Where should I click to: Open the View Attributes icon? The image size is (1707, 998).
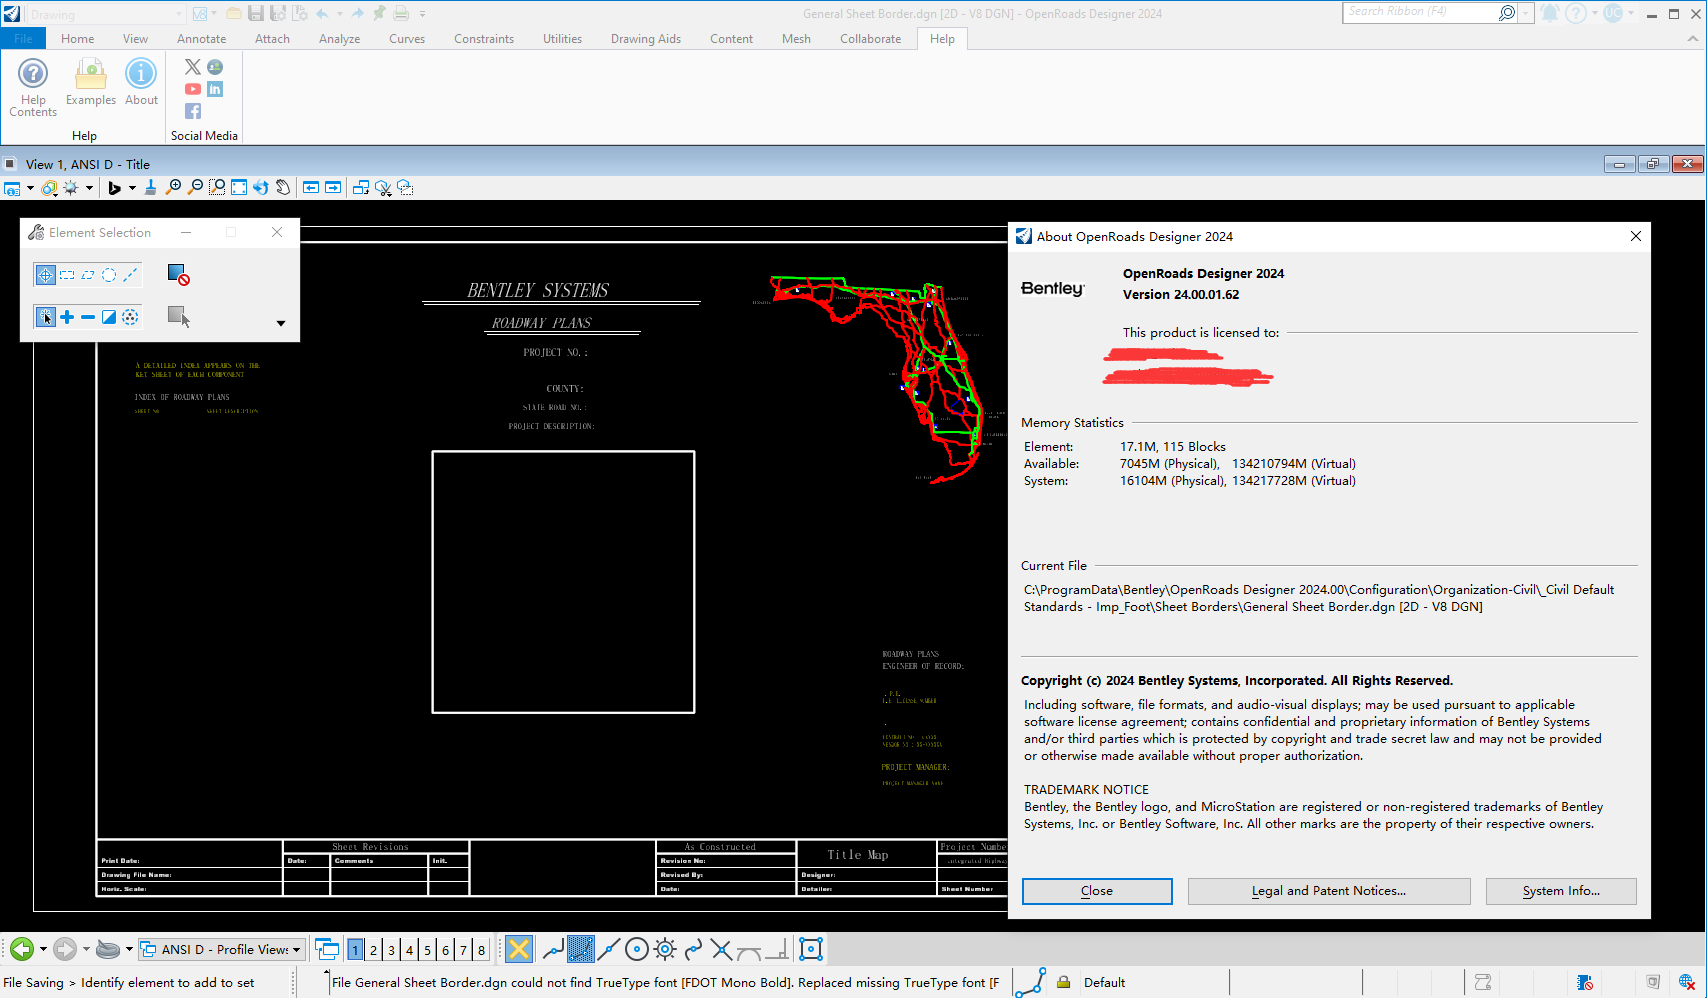[x=12, y=188]
